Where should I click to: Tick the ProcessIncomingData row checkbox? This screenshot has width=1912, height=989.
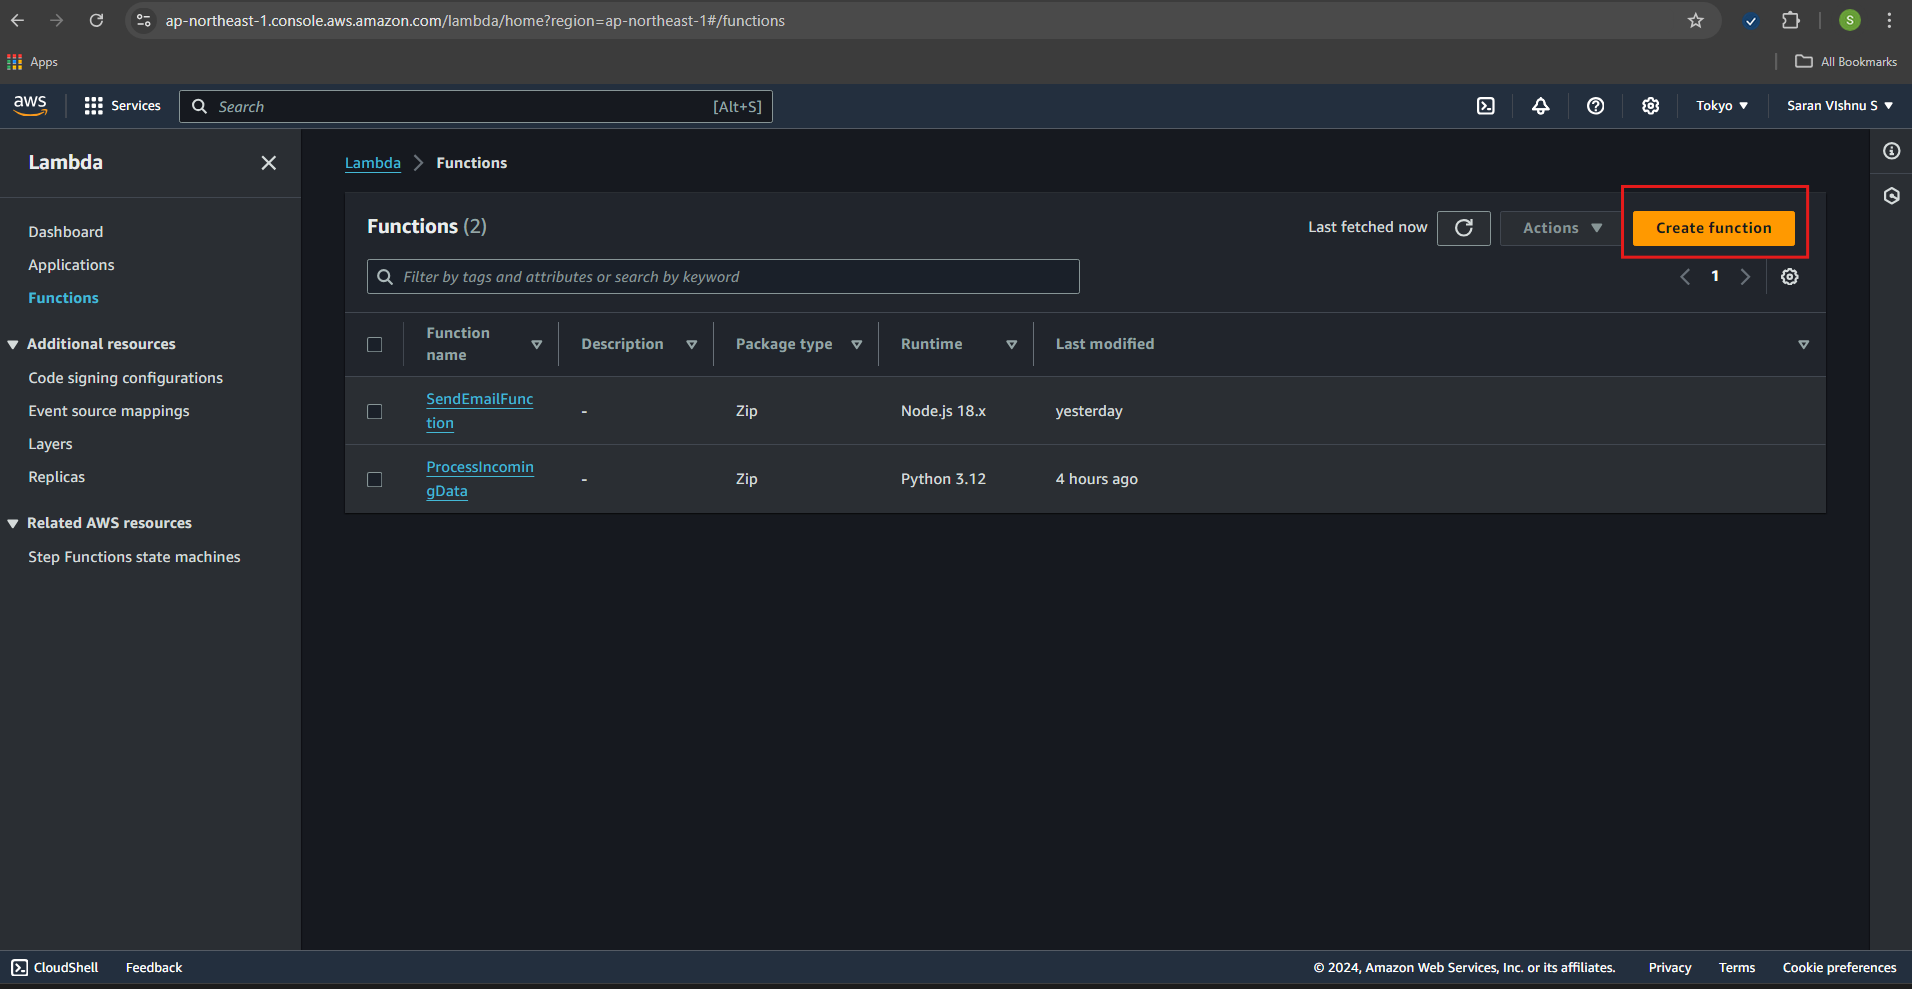coord(375,479)
